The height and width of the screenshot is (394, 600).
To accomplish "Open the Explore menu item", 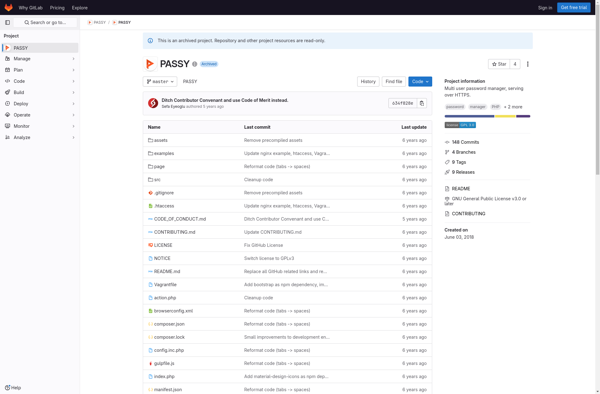I will click(80, 8).
